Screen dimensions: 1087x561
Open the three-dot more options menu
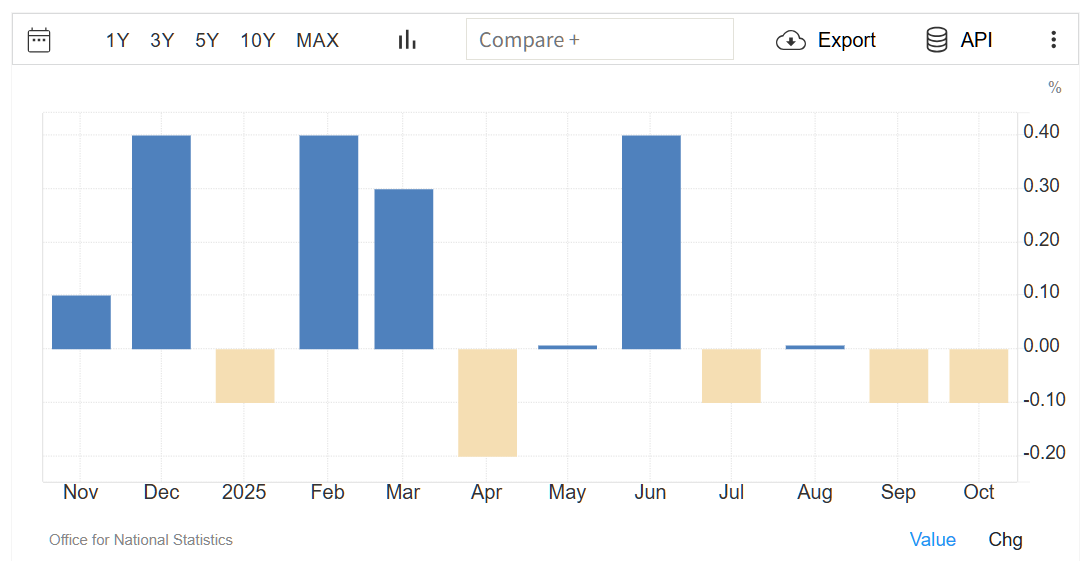(1053, 40)
